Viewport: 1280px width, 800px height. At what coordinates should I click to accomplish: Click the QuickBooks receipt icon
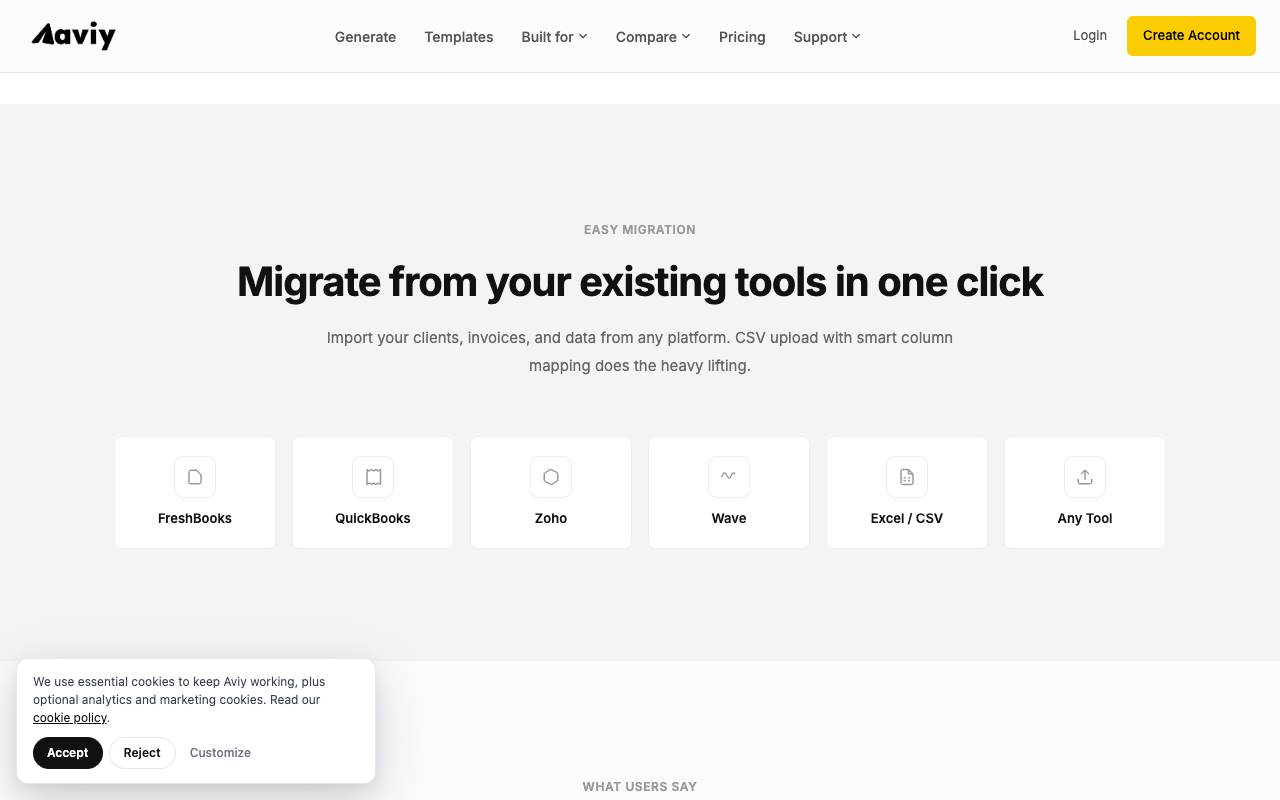pos(373,477)
